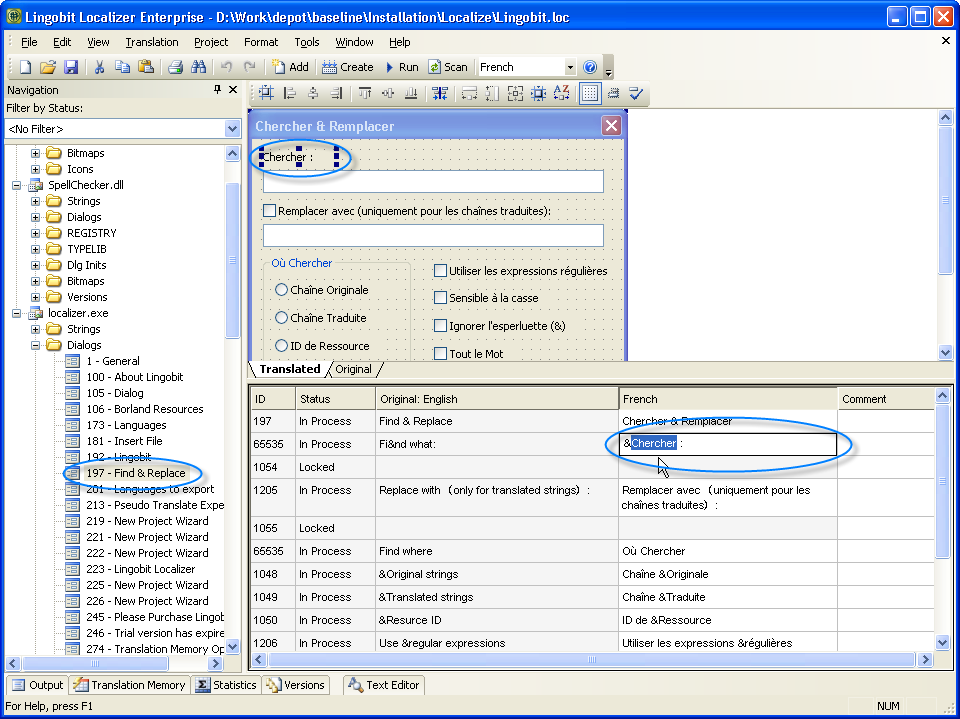Align selected controls to the top

(365, 93)
